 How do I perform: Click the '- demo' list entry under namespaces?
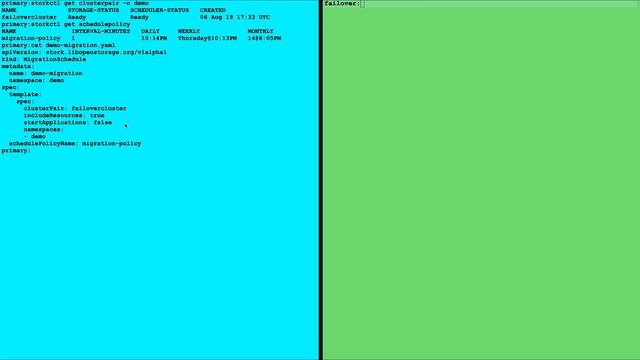(35, 136)
